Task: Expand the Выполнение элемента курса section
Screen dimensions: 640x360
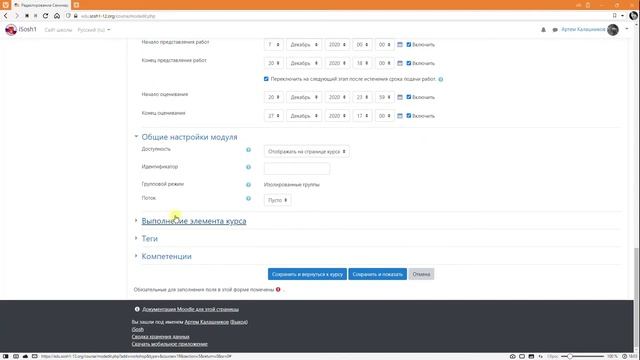Action: coord(194,221)
